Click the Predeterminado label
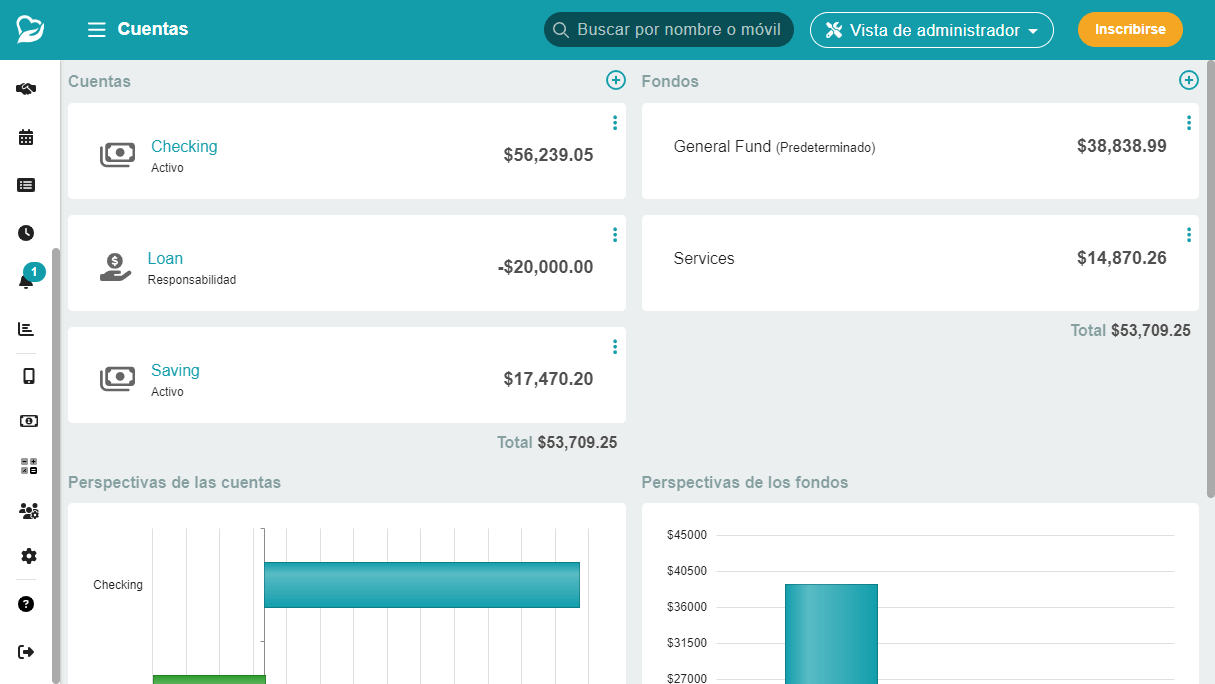 tap(826, 147)
